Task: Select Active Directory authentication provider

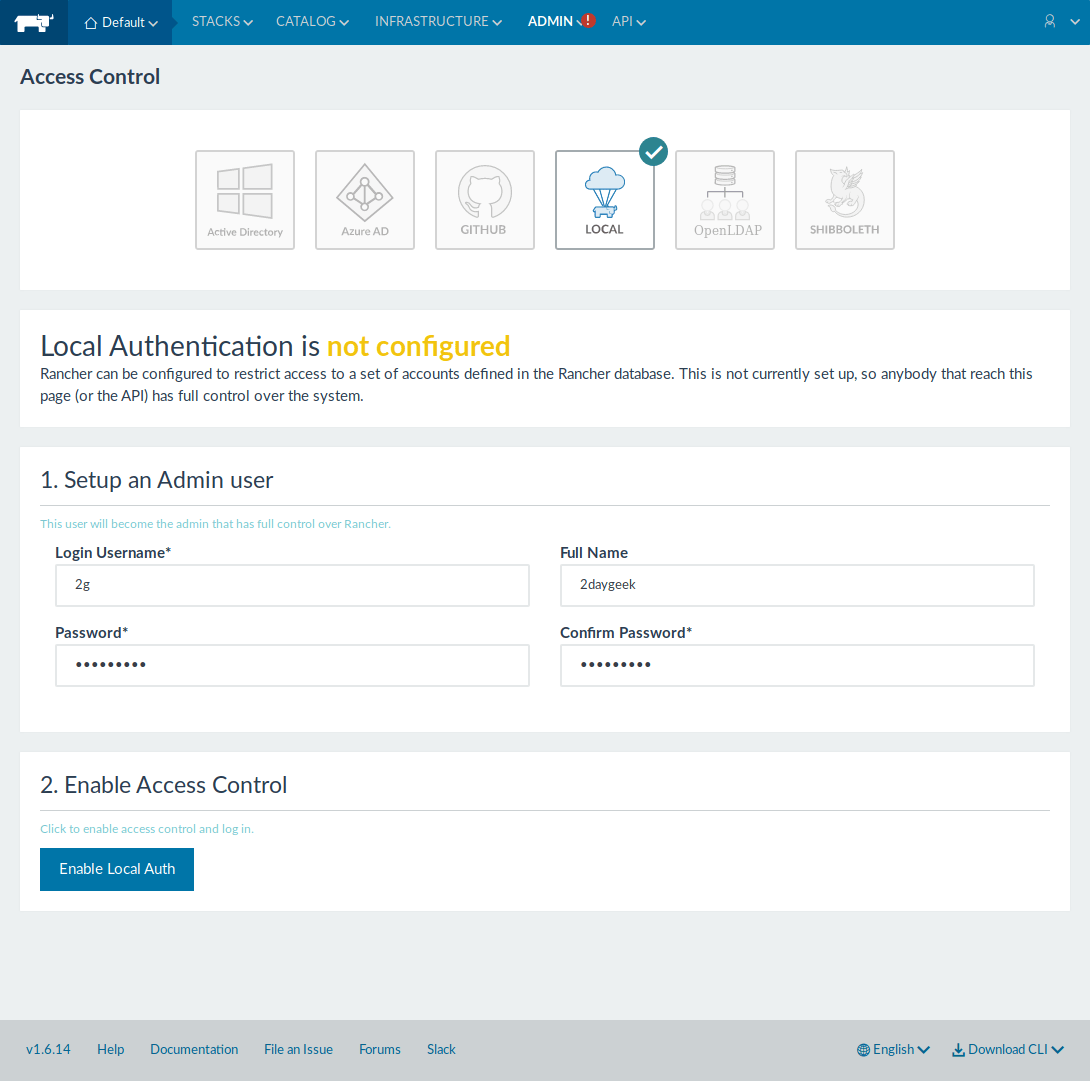Action: tap(245, 200)
